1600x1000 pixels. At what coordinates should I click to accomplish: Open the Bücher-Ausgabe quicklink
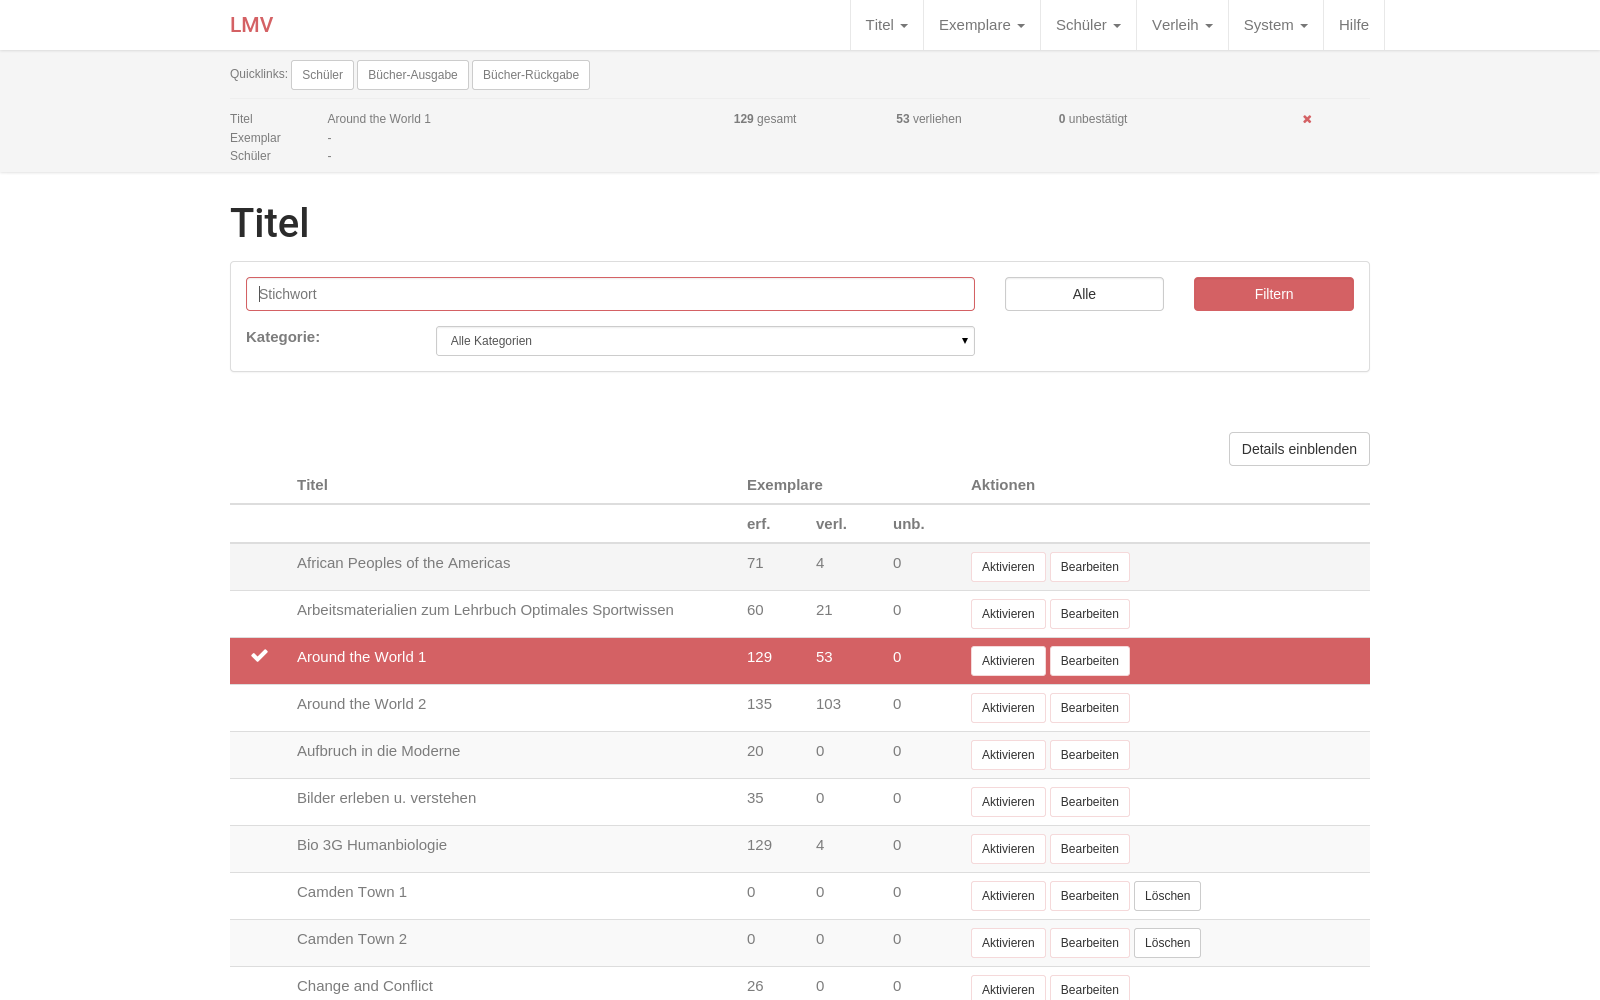click(x=412, y=75)
